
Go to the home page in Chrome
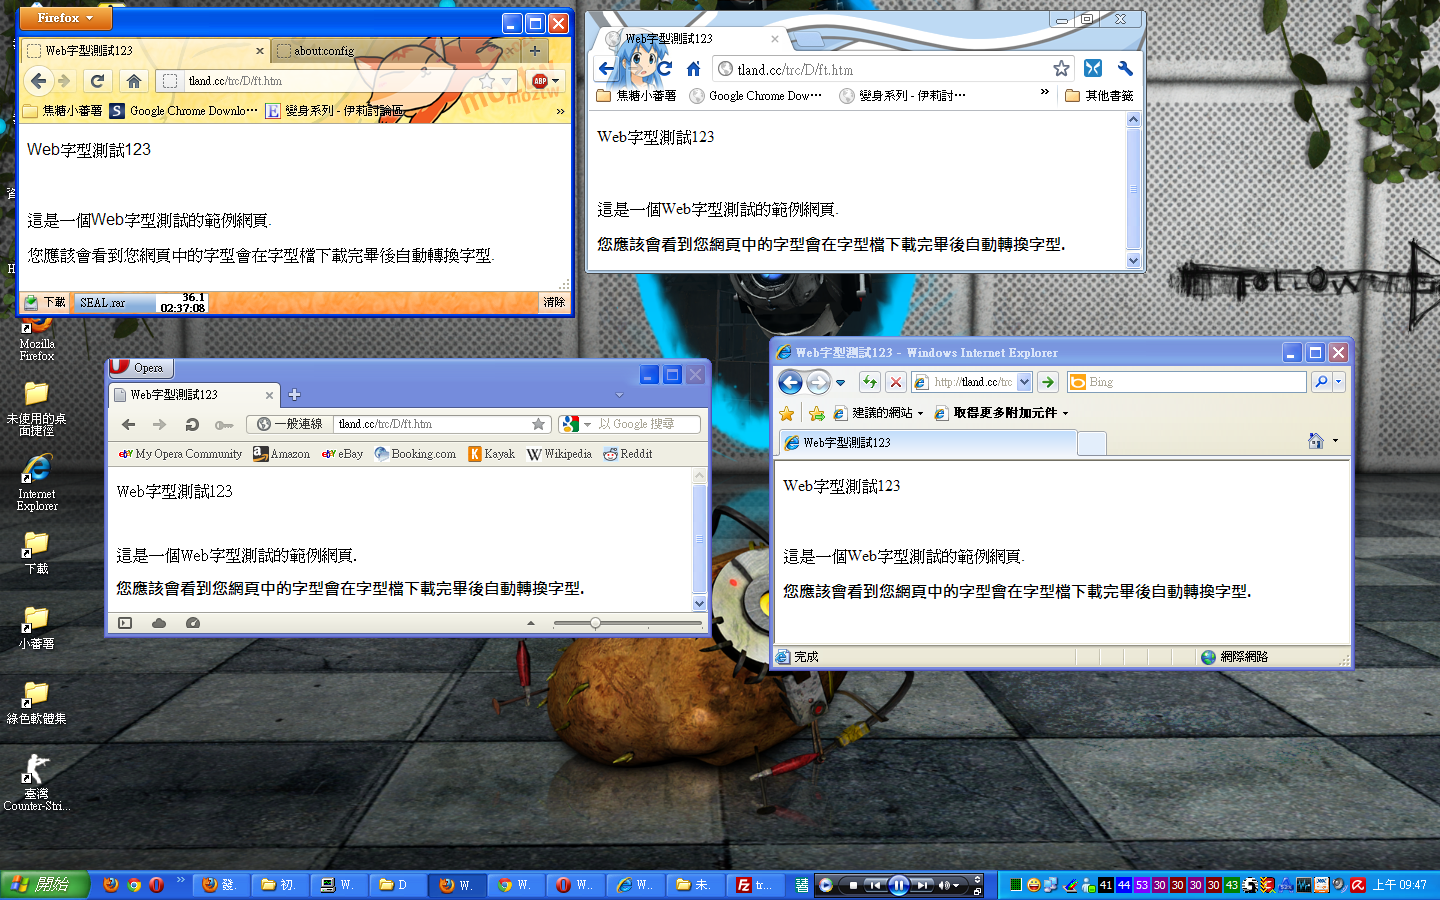(x=693, y=69)
